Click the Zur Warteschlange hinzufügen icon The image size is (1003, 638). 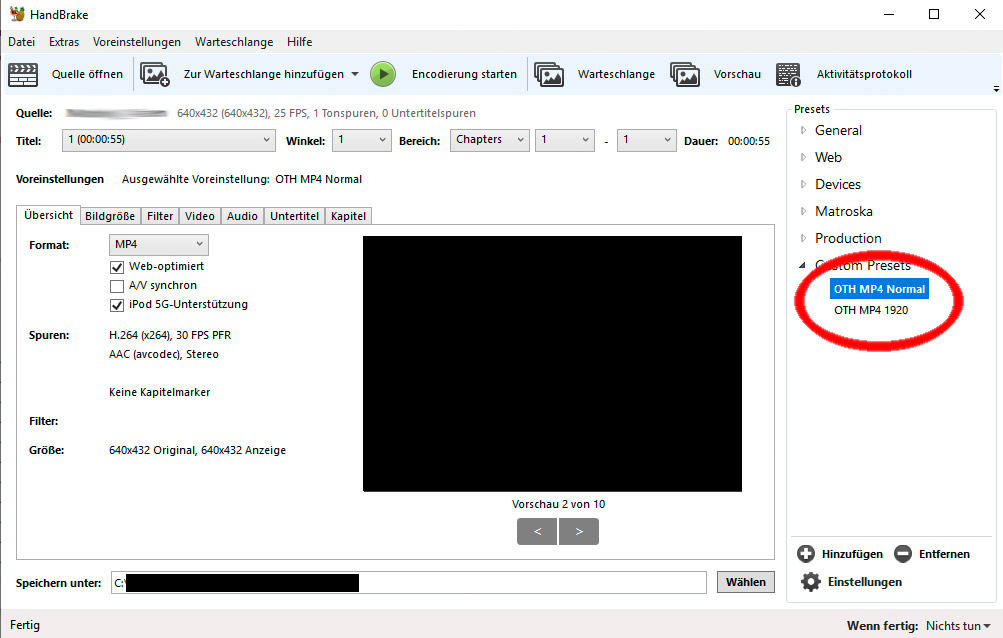[155, 74]
